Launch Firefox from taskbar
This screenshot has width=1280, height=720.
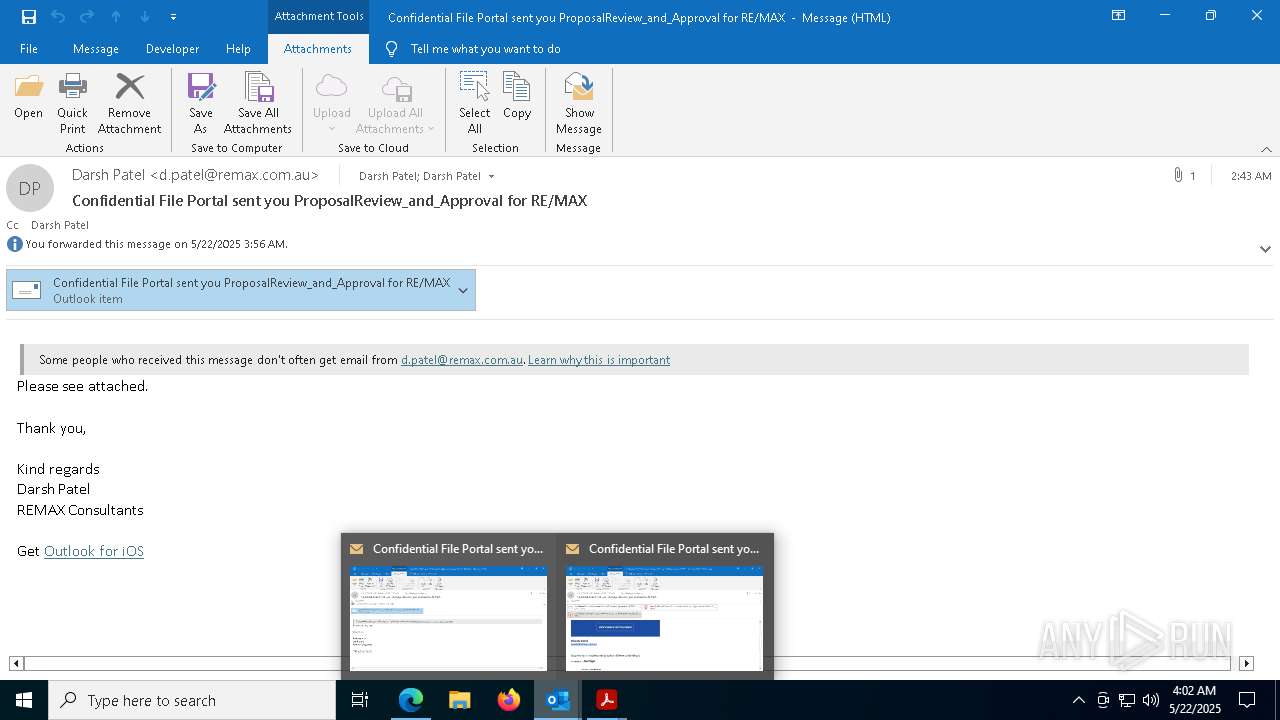509,700
